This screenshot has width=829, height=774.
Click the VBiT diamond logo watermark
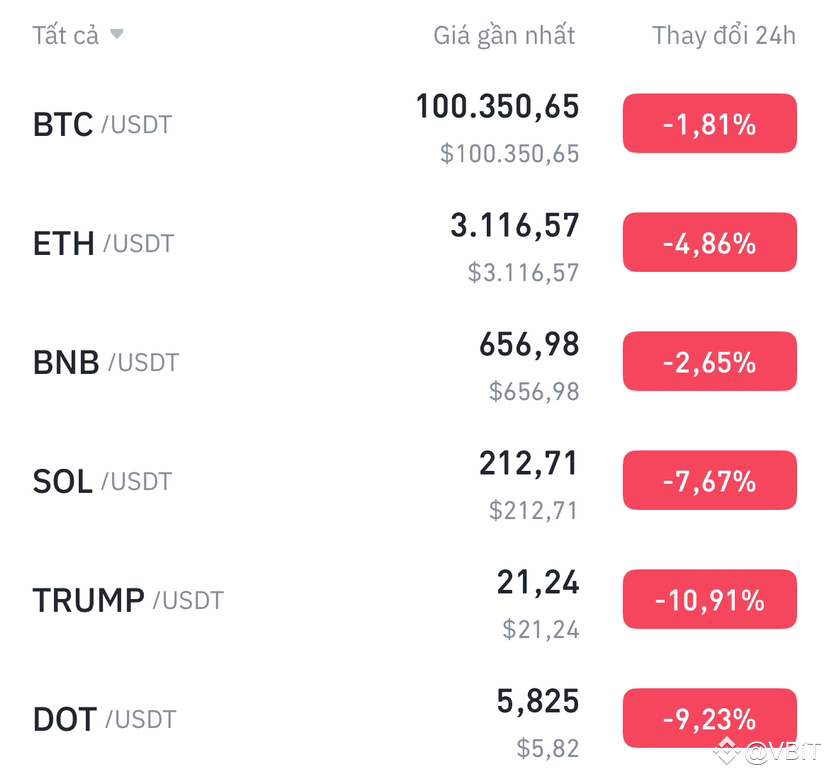click(727, 751)
